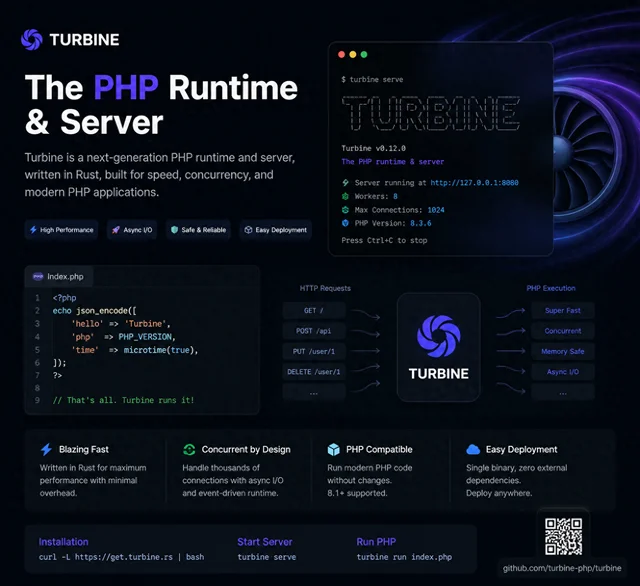
Task: Click 'The PHP runtime & server' purple terminal line
Action: click(393, 162)
